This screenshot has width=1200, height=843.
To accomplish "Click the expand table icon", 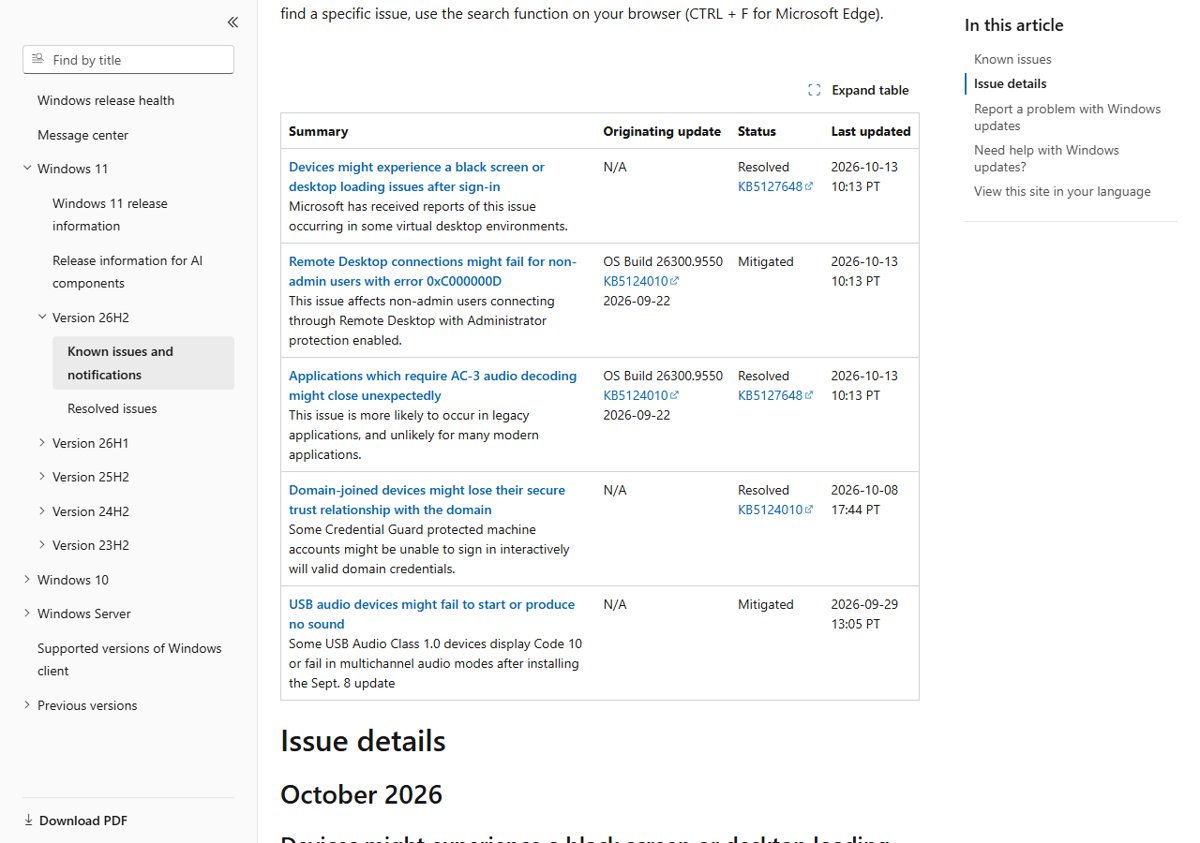I will click(814, 90).
